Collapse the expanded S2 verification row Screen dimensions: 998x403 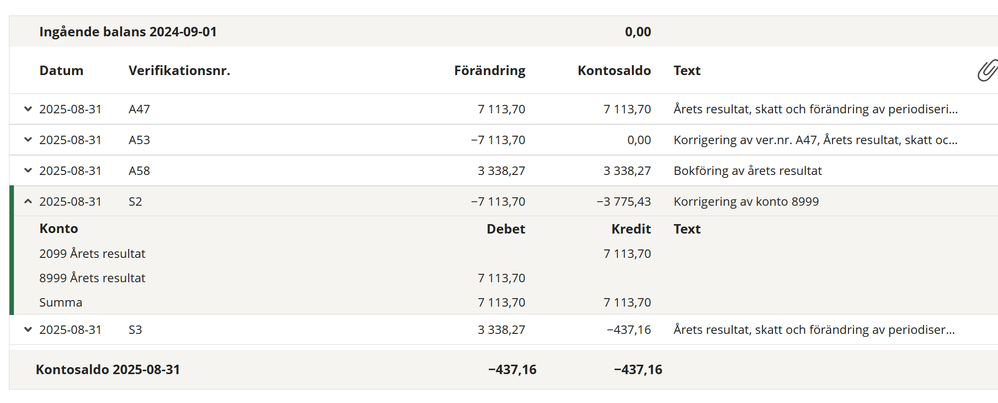(28, 202)
